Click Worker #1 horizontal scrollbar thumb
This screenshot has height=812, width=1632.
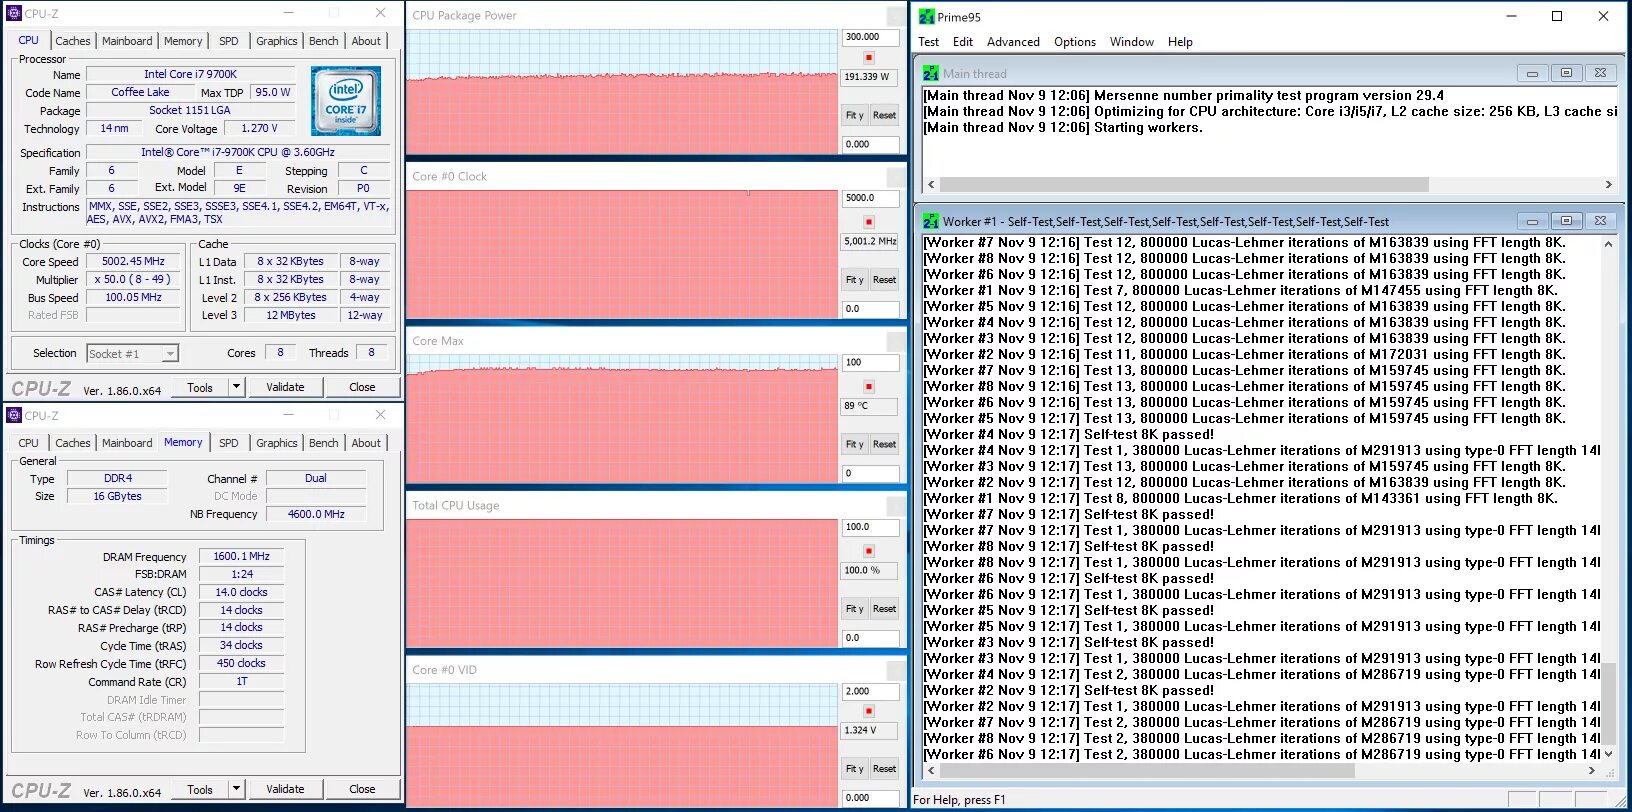pos(1147,771)
